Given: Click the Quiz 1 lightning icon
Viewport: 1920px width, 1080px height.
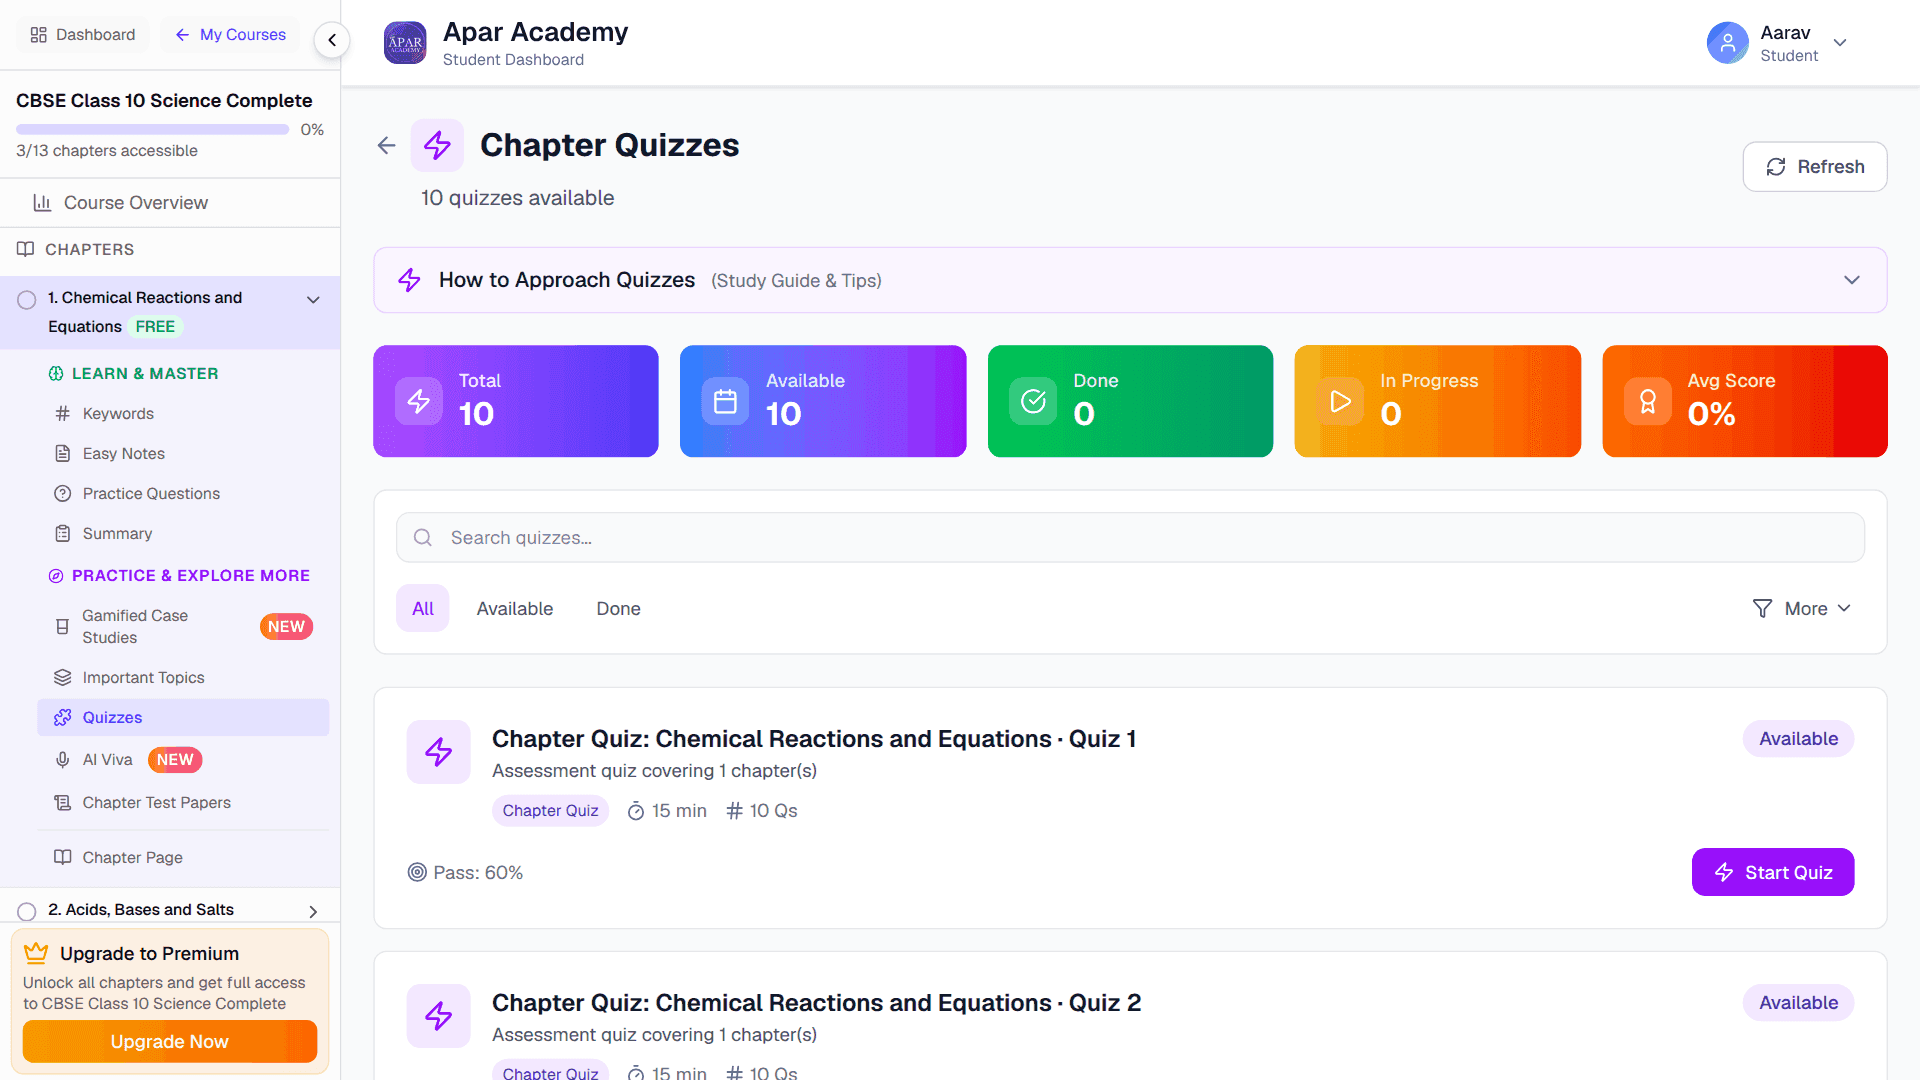Looking at the screenshot, I should (x=438, y=752).
